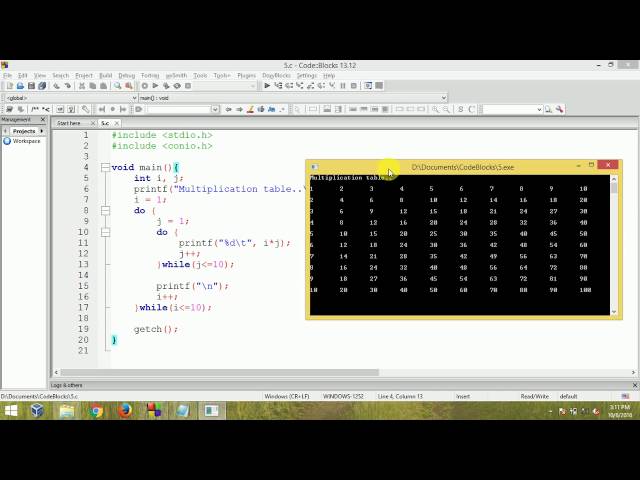Click the Save all files icon
This screenshot has height=480, width=640.
42,86
